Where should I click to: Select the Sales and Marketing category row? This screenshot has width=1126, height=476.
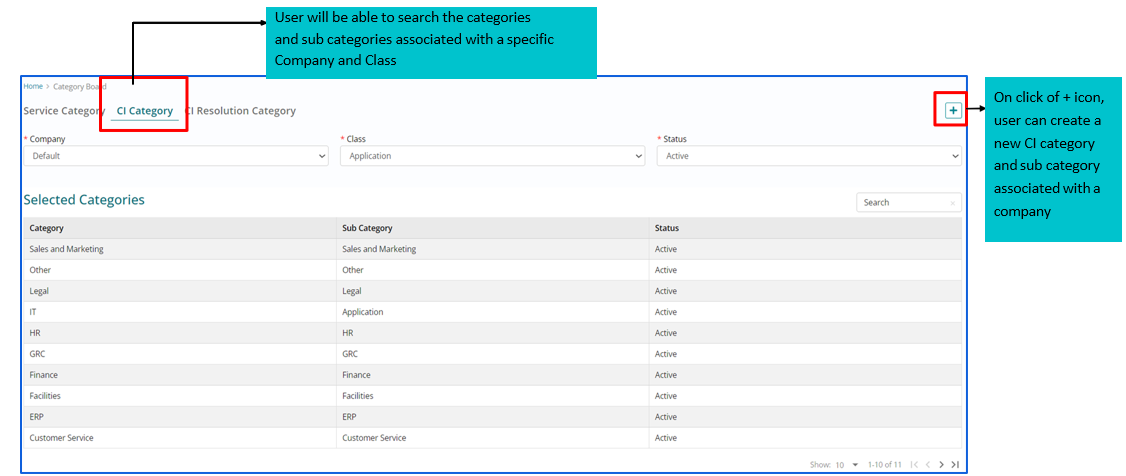tap(67, 249)
